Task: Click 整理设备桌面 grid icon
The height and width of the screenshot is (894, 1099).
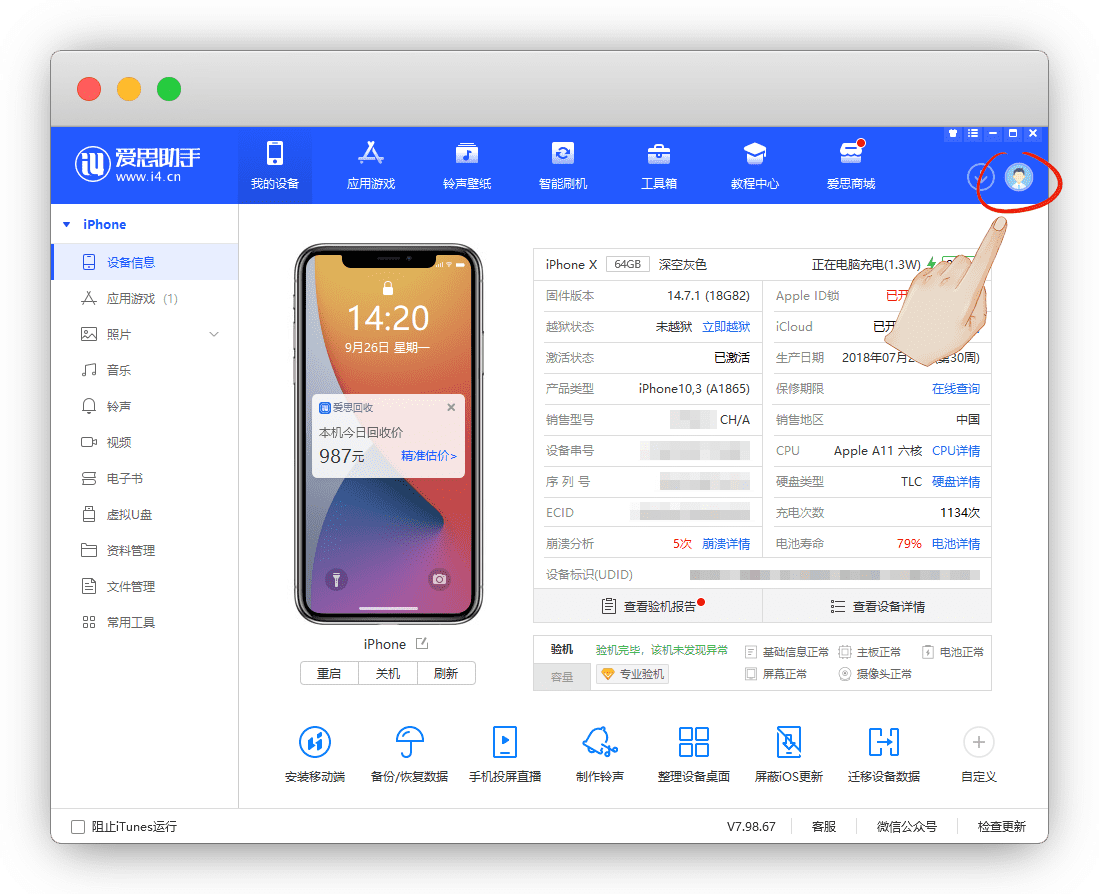Action: pos(693,743)
